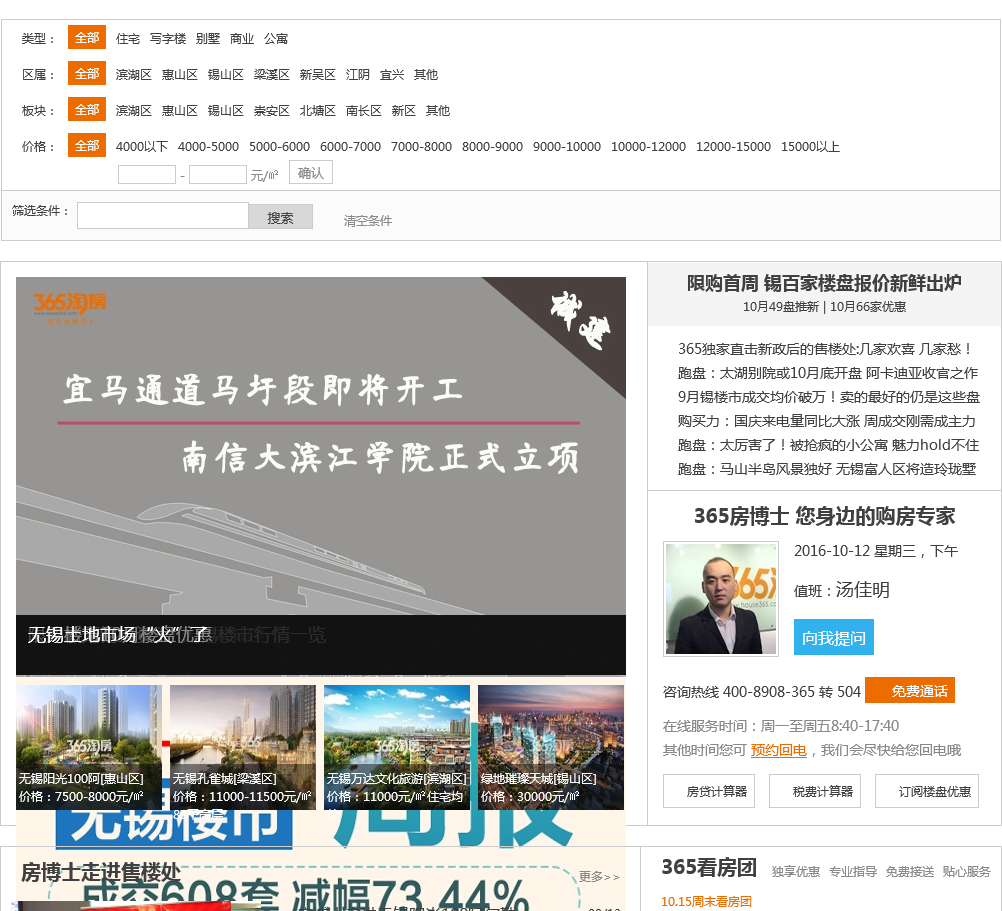Screen dimensions: 1002x911
Task: Read article 太湖别院或10月底开盘
Action: click(828, 373)
